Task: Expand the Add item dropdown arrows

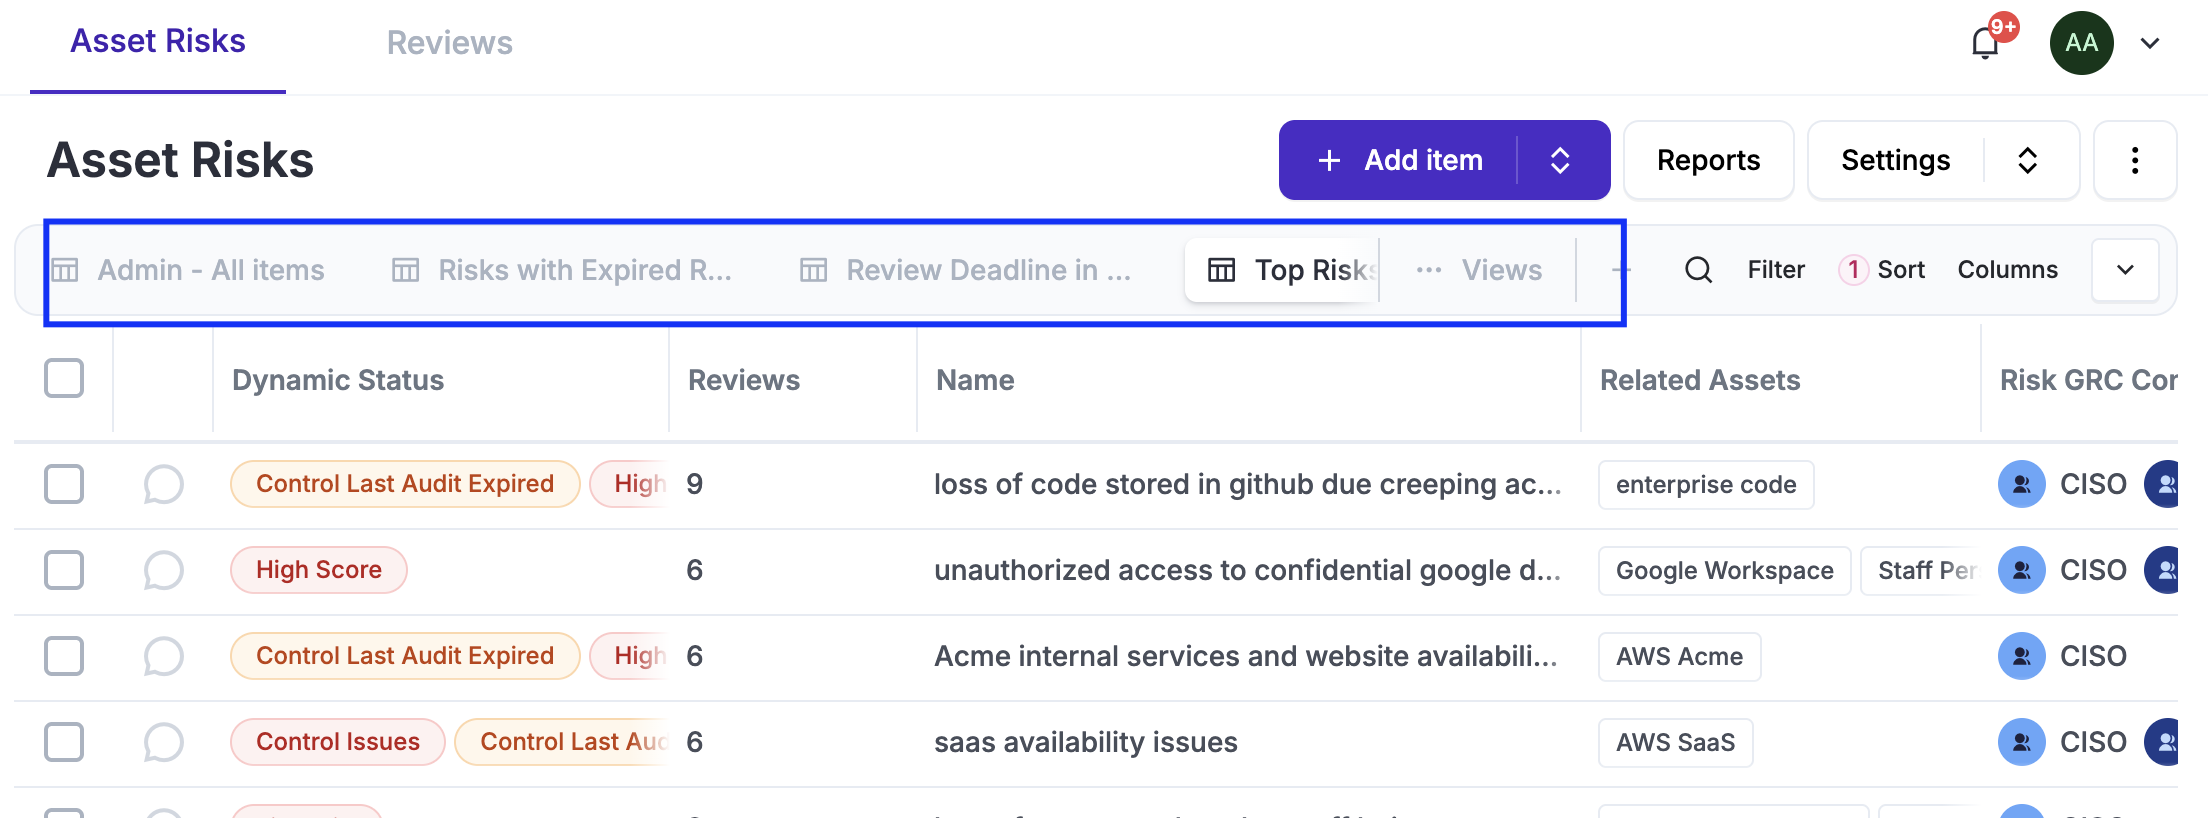Action: tap(1560, 161)
